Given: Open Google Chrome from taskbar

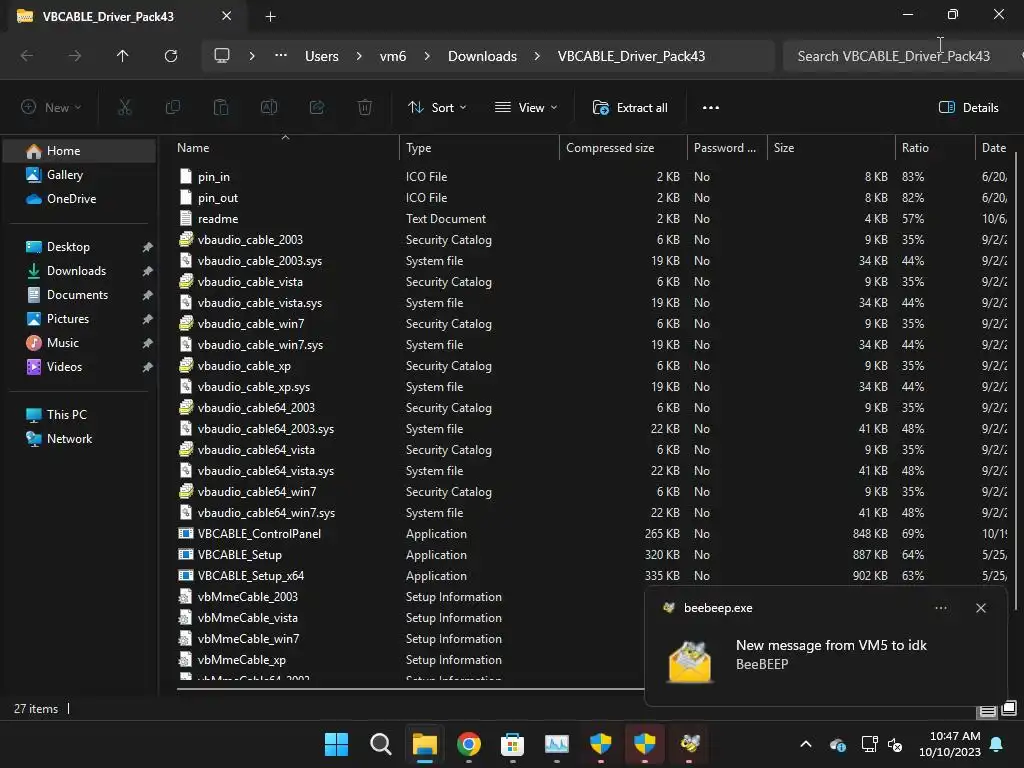Looking at the screenshot, I should (x=468, y=744).
